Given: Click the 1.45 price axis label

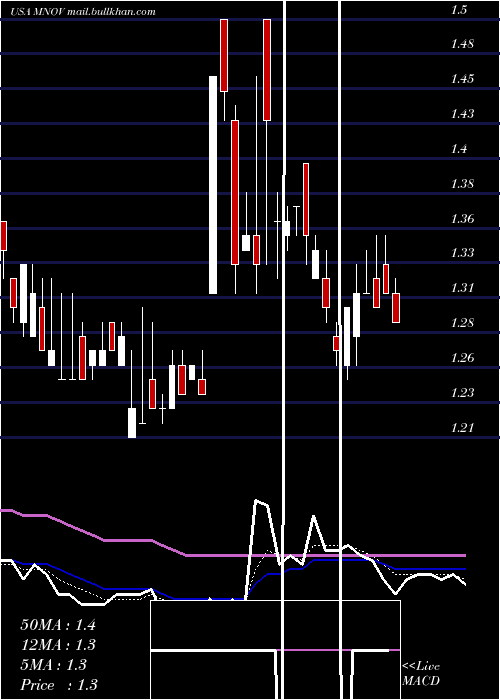Looking at the screenshot, I should click(462, 79).
